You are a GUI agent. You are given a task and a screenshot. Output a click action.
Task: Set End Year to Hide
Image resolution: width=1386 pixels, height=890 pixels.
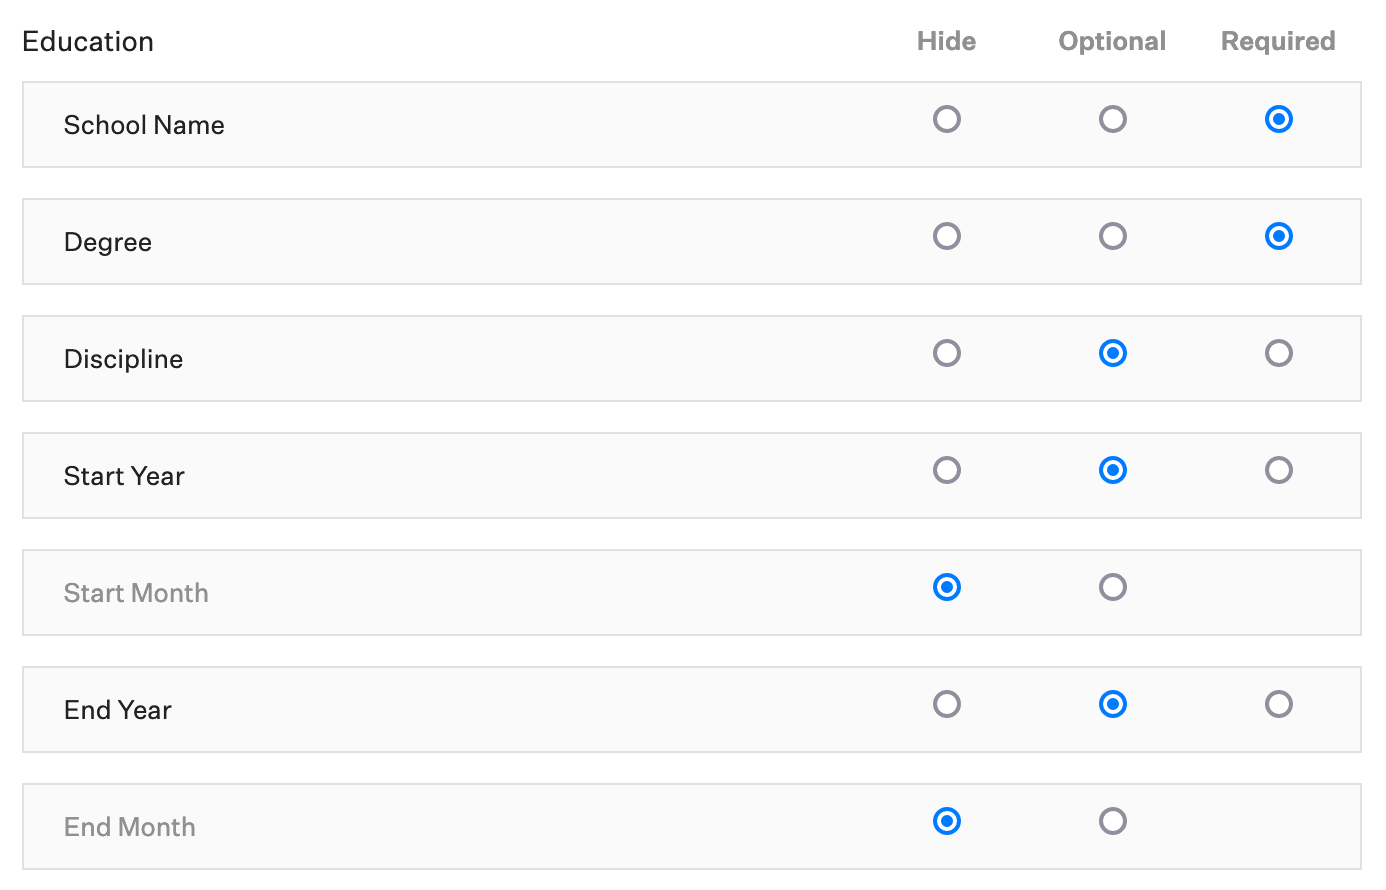click(x=946, y=704)
